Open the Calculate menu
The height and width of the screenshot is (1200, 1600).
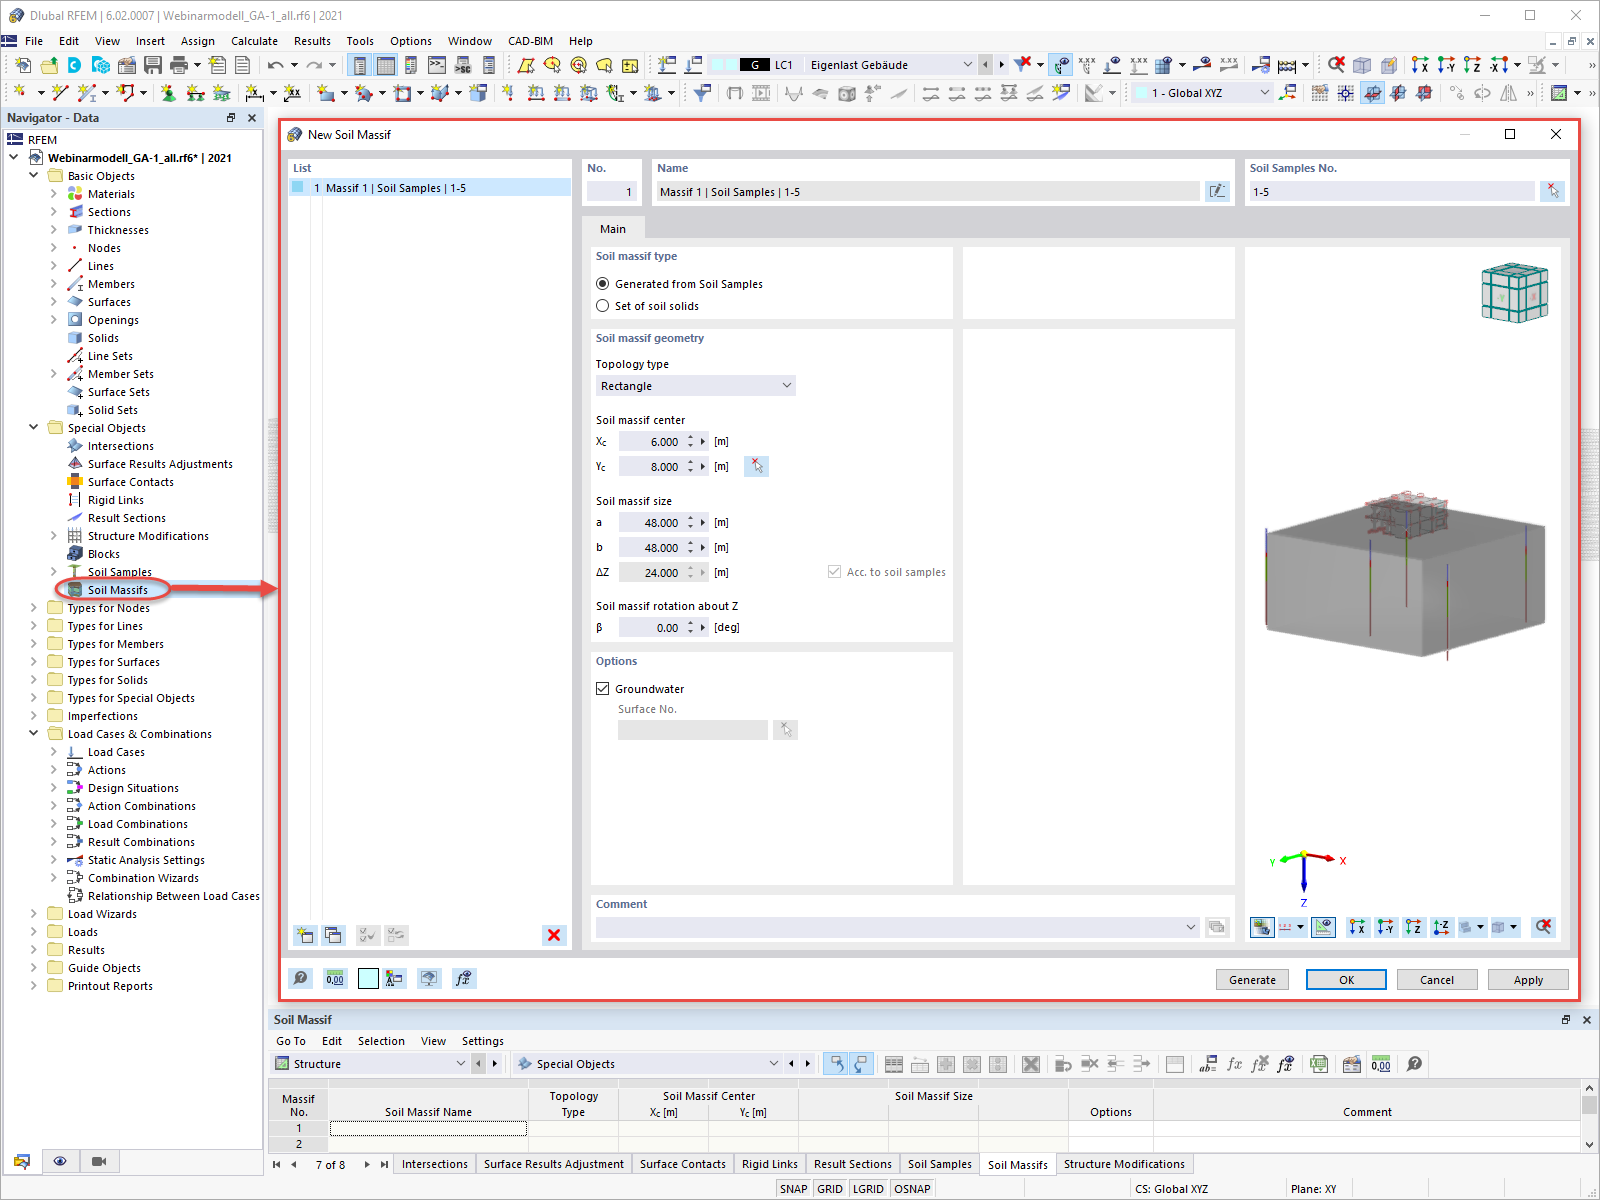pyautogui.click(x=254, y=41)
